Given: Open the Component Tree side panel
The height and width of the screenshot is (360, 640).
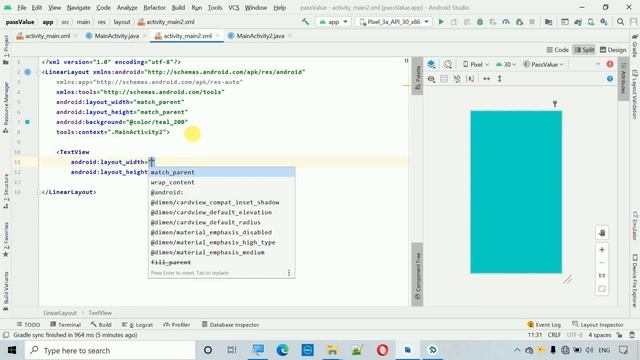Looking at the screenshot, I should (418, 274).
